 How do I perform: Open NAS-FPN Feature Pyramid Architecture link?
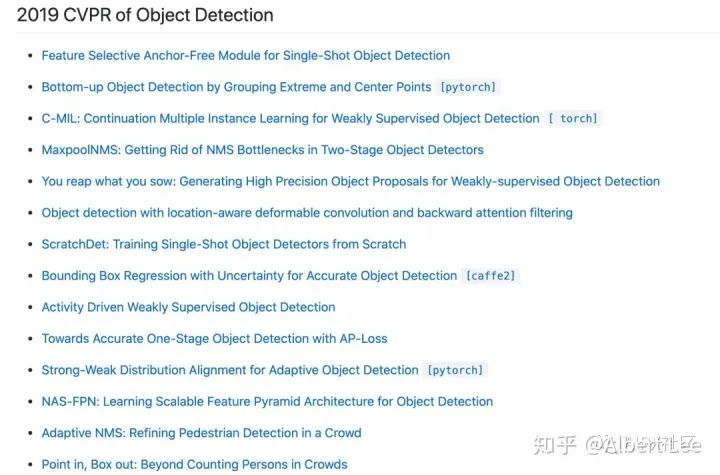pos(267,401)
